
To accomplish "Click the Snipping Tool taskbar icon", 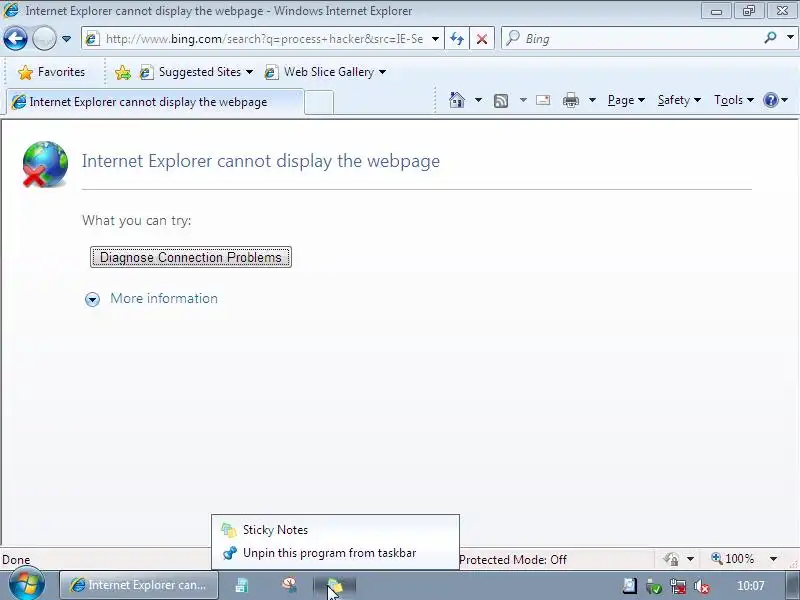I will [290, 585].
